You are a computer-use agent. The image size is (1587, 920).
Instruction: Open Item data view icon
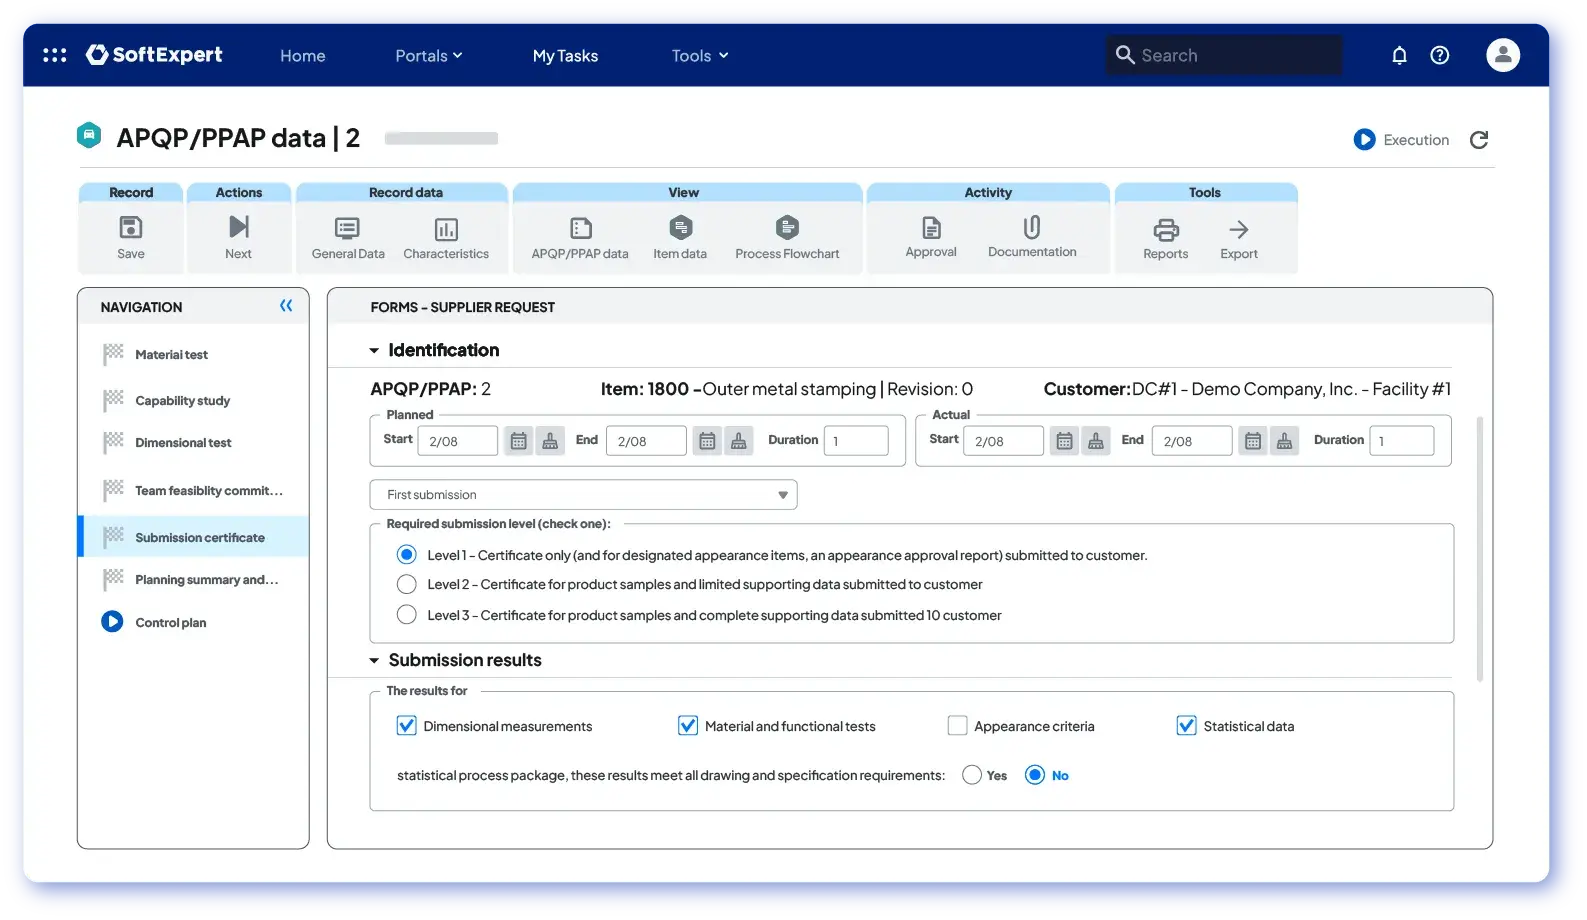pyautogui.click(x=680, y=228)
